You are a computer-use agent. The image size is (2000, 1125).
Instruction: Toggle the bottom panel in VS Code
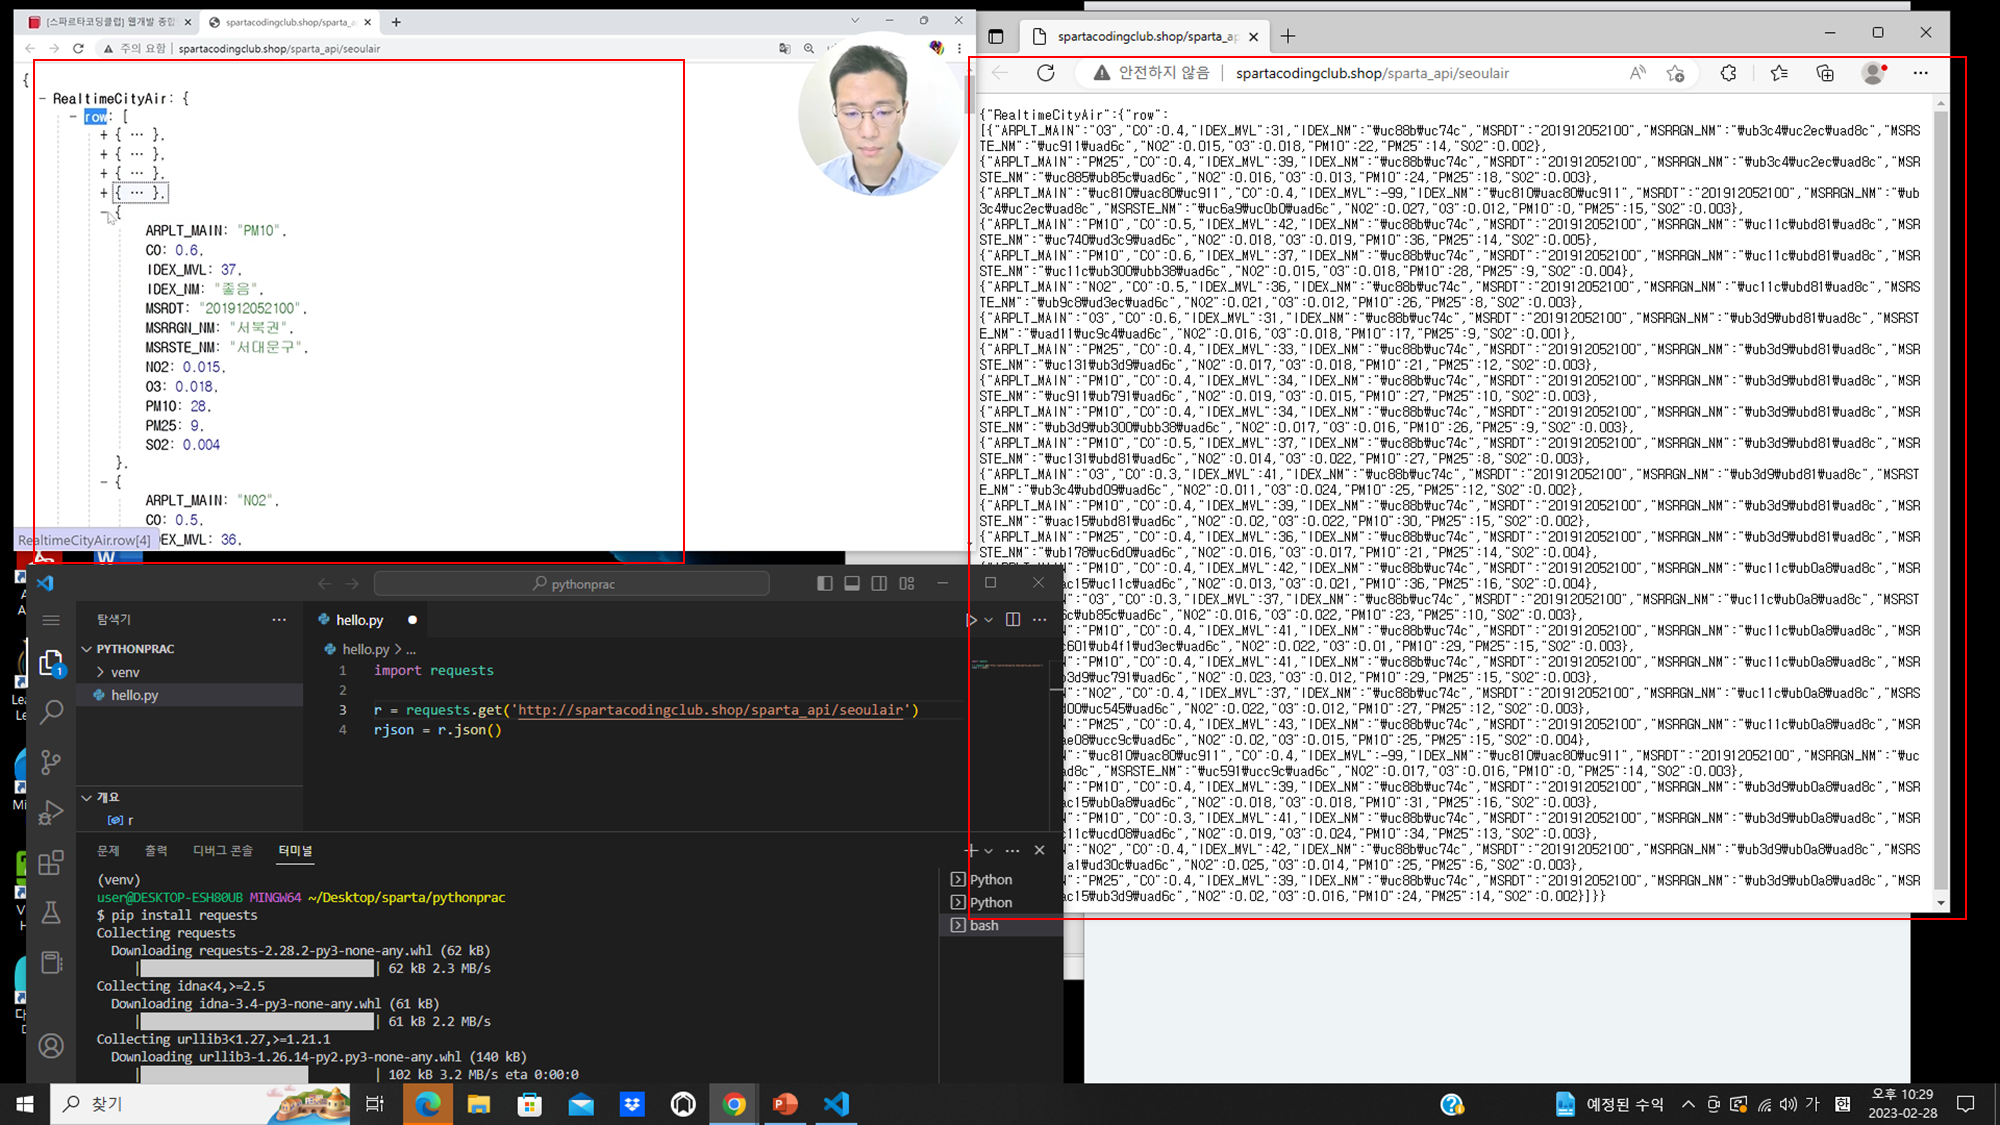click(x=852, y=583)
